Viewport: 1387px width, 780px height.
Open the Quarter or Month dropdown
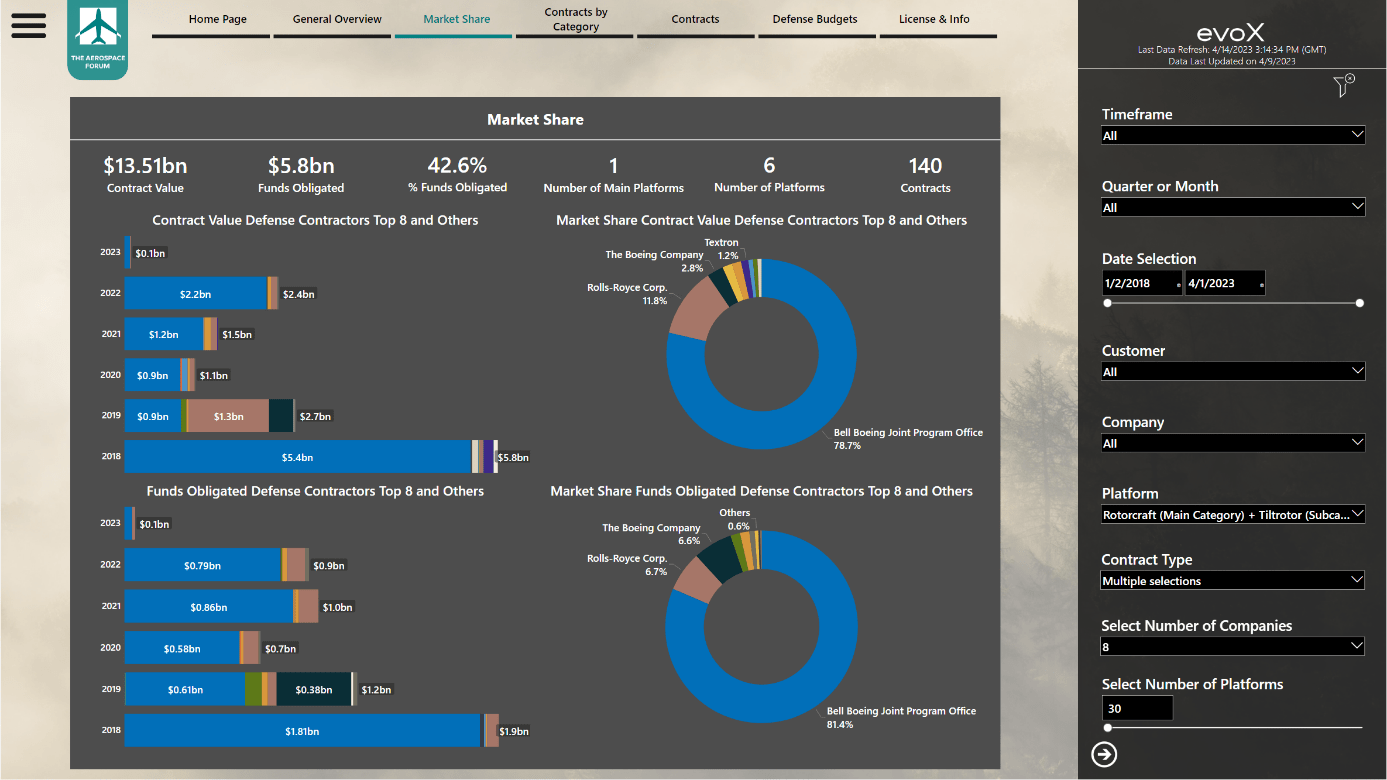[1233, 207]
